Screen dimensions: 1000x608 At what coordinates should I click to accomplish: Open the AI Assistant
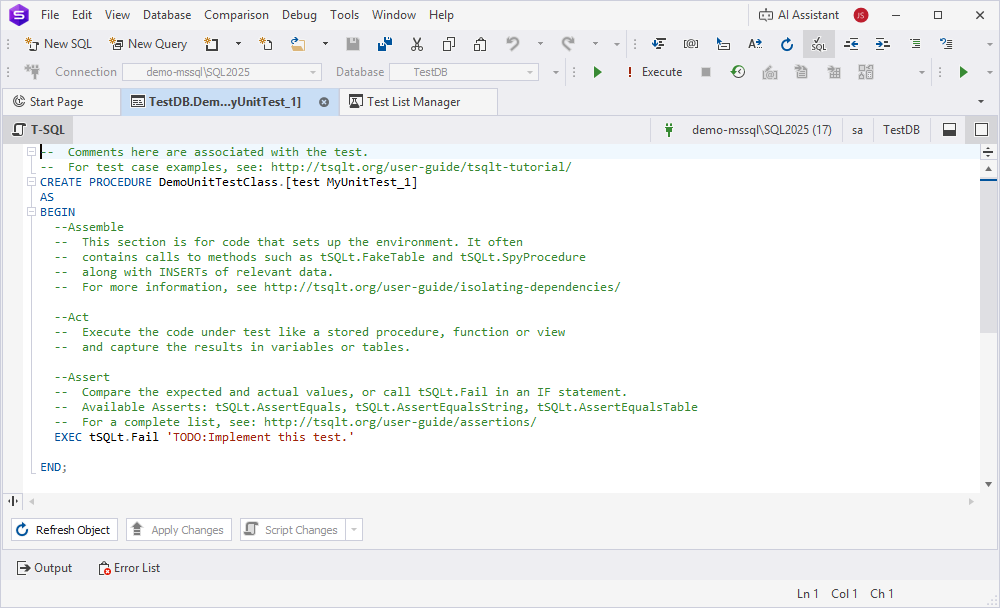tap(798, 15)
